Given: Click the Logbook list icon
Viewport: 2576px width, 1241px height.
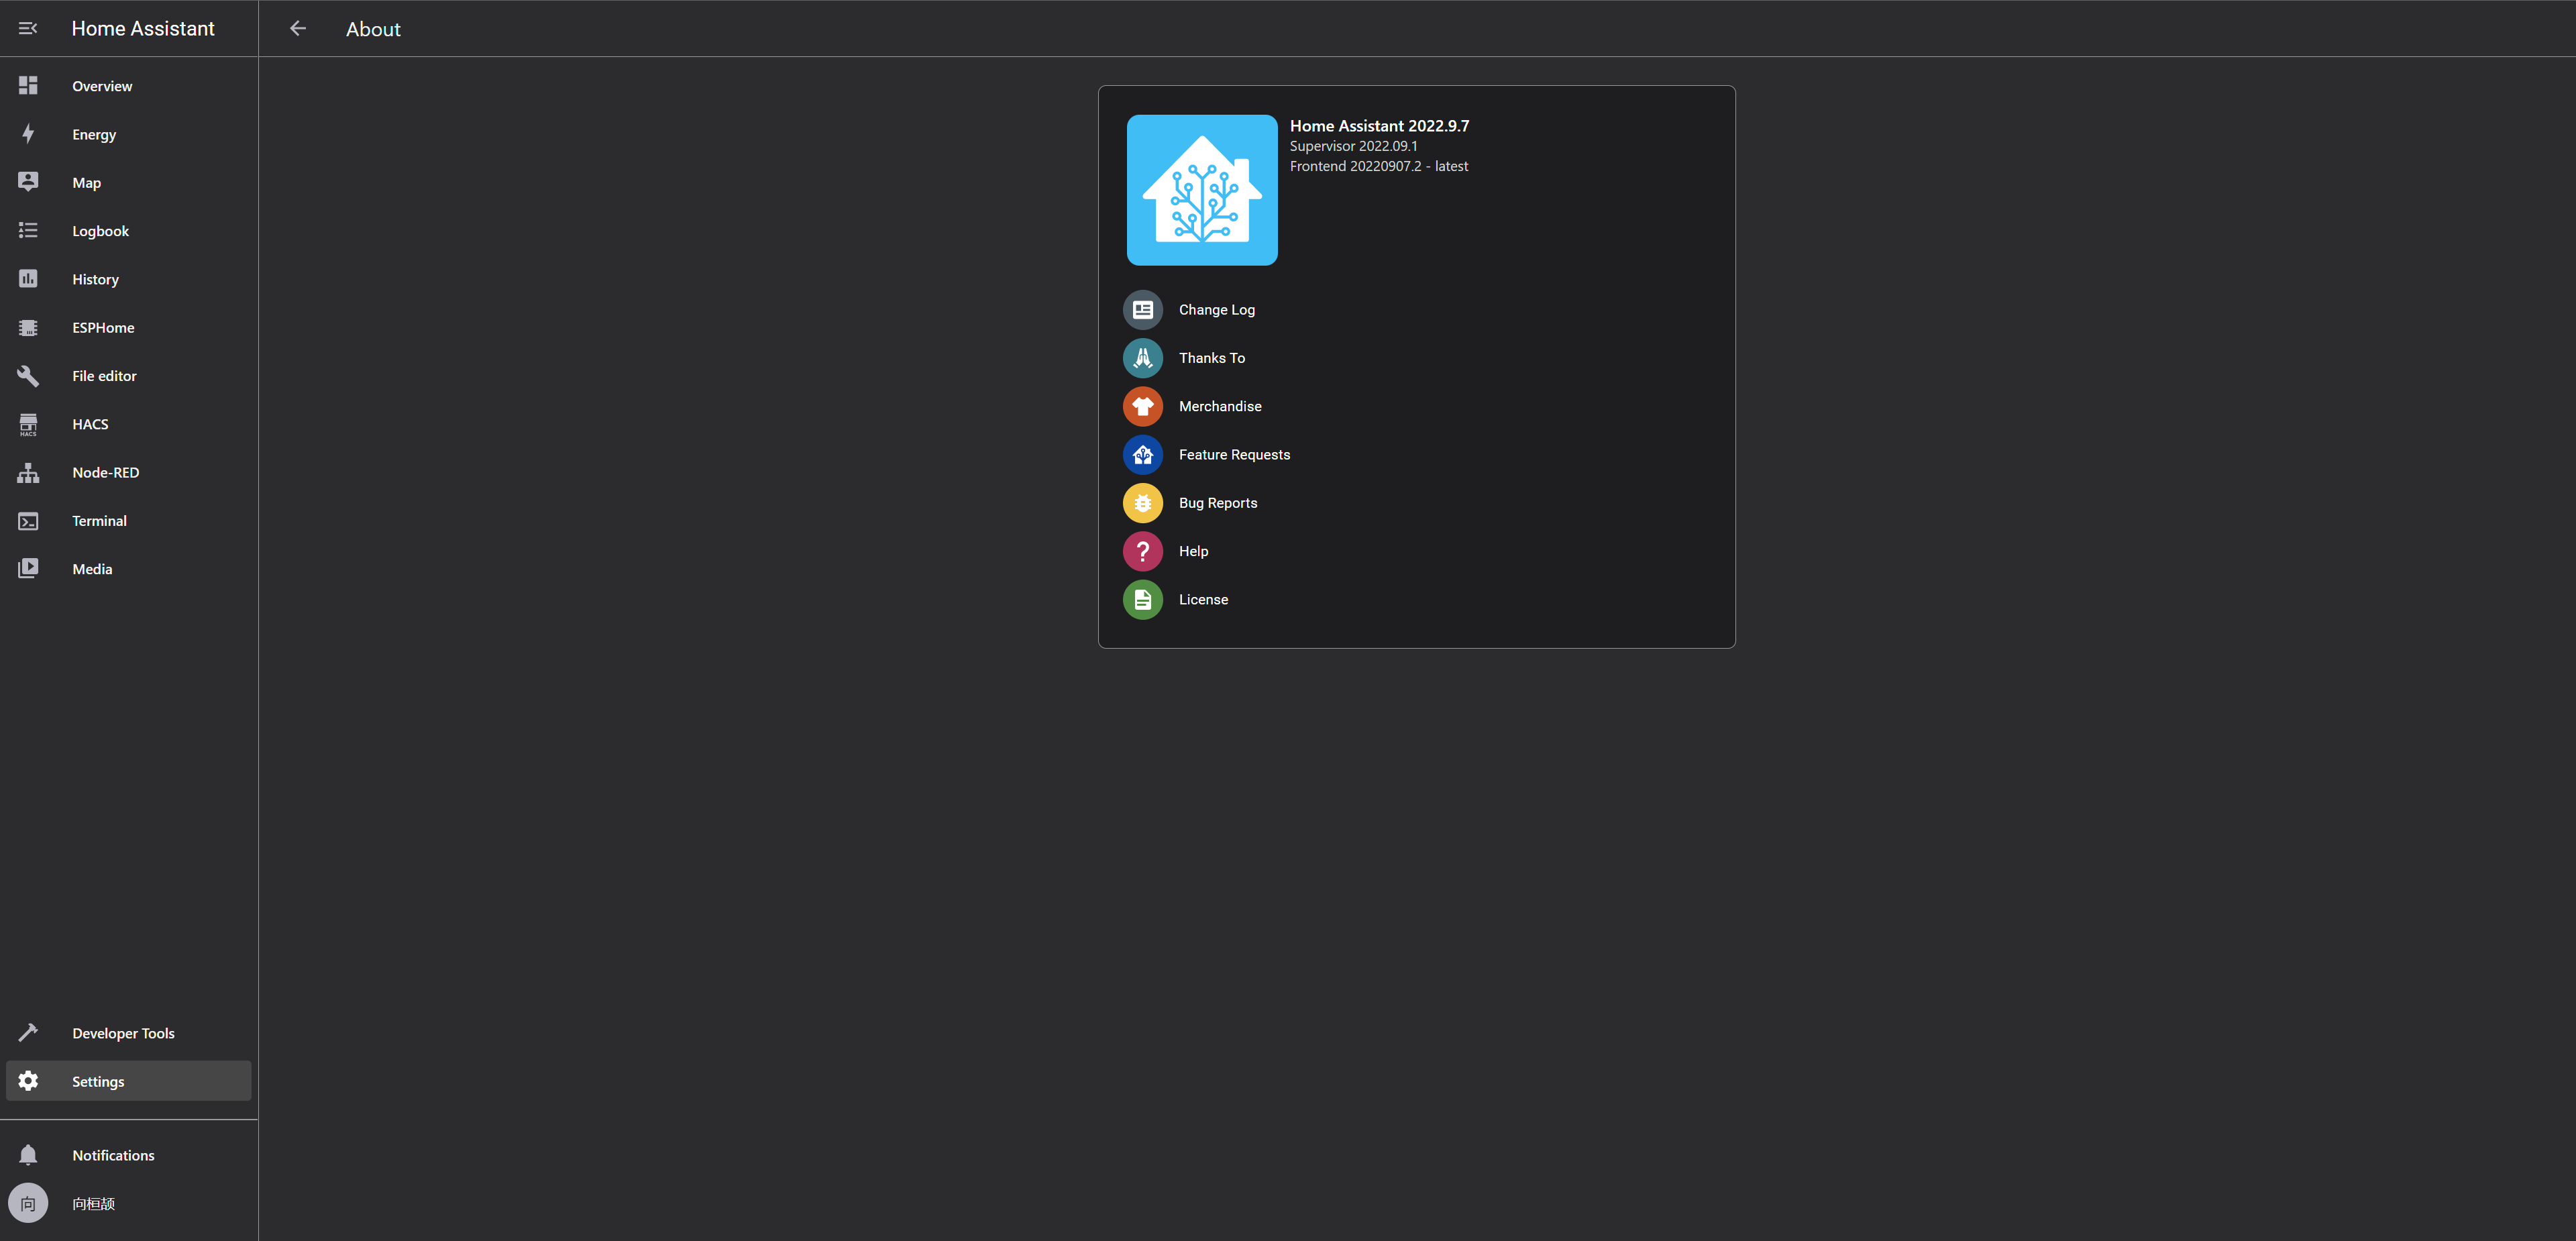Looking at the screenshot, I should (x=28, y=231).
